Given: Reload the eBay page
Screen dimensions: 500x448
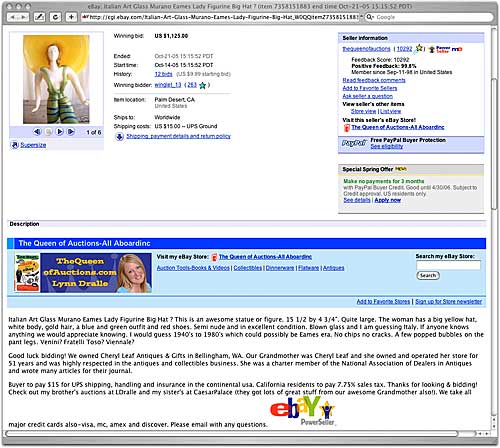Looking at the screenshot, I should pyautogui.click(x=55, y=17).
